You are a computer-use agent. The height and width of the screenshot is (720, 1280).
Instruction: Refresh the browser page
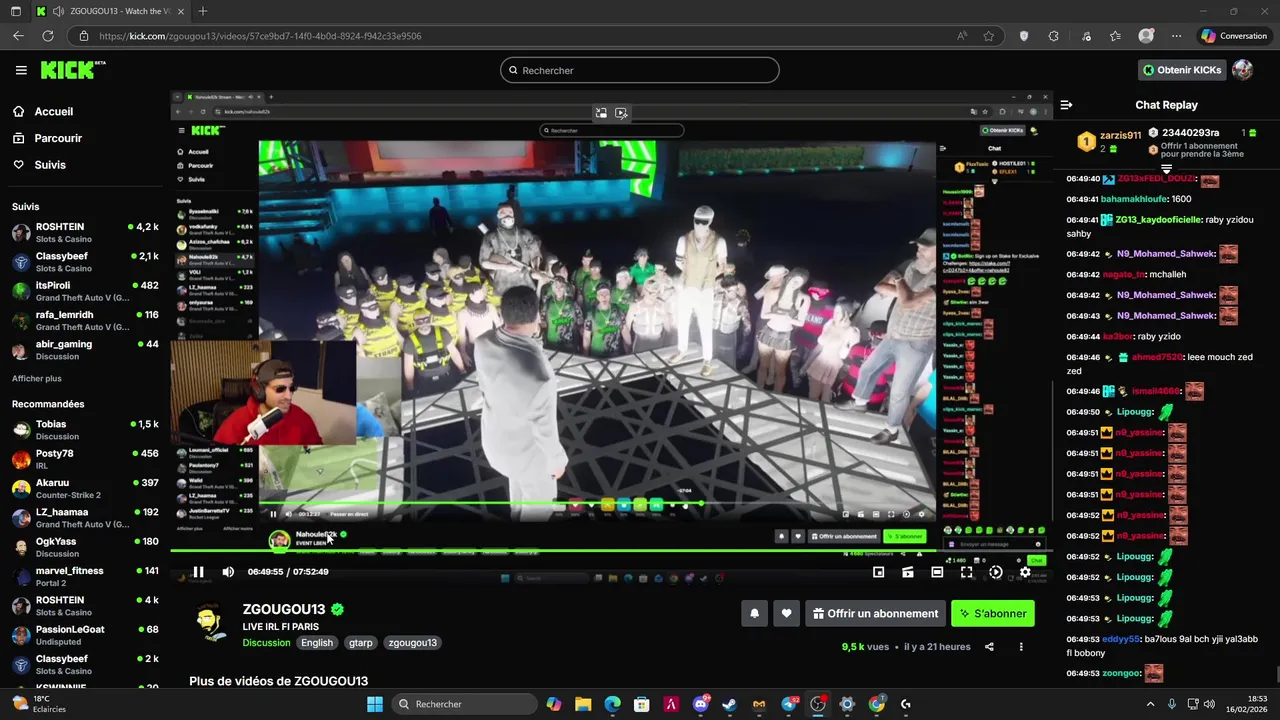click(48, 36)
